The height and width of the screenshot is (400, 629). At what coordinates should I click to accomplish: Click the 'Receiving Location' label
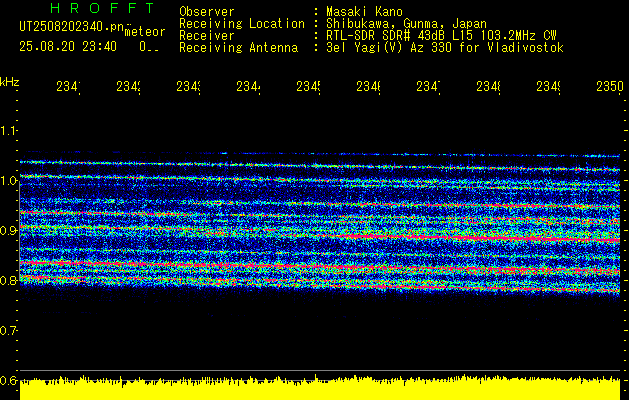(242, 24)
